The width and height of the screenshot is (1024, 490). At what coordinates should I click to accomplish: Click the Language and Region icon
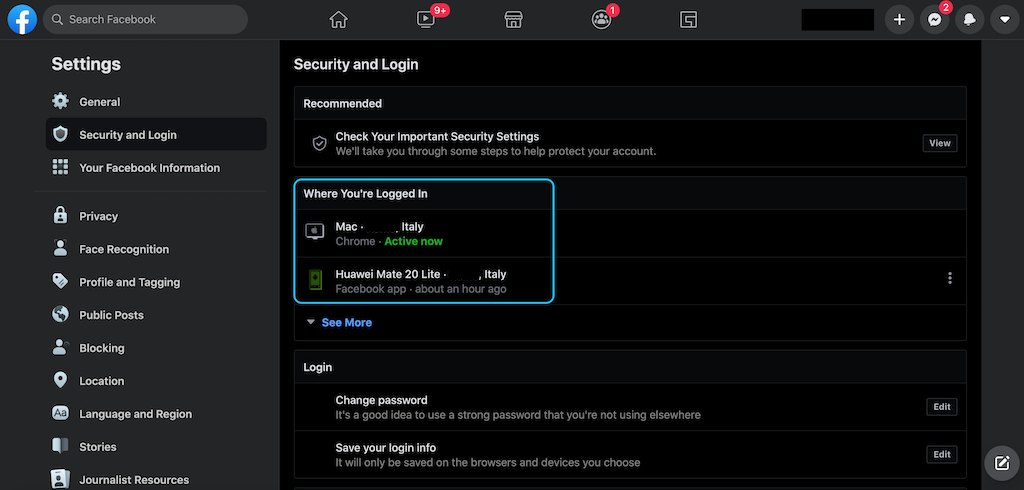click(x=60, y=414)
